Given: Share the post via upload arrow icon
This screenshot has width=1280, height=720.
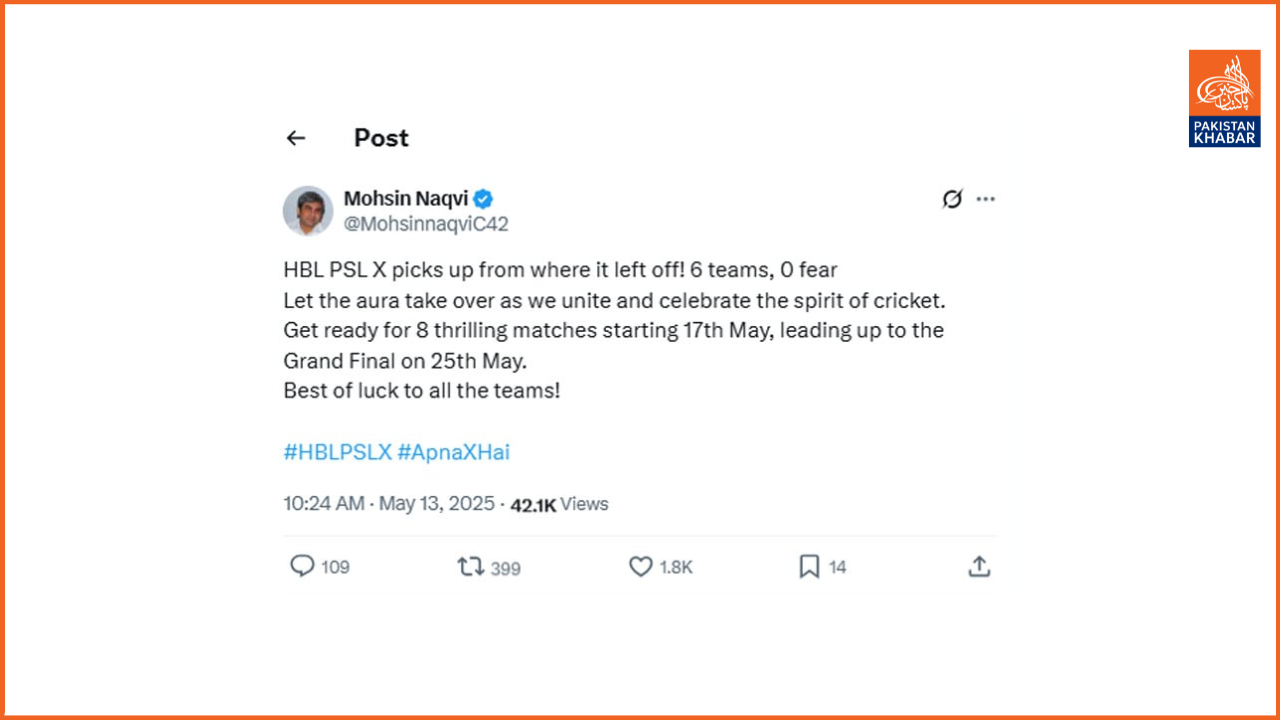Looking at the screenshot, I should click(979, 566).
